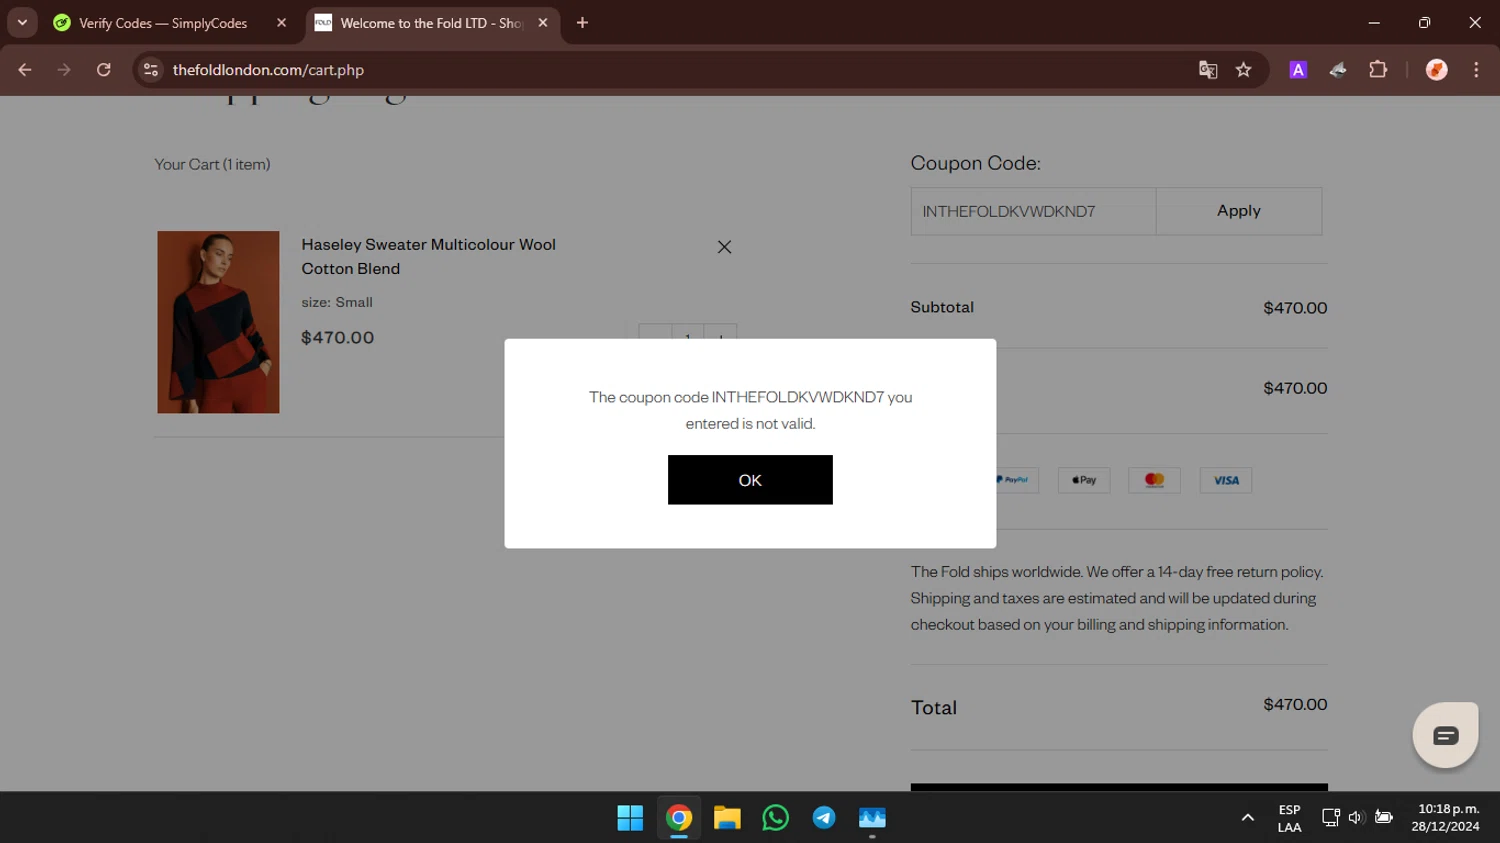Translate this page icon
The image size is (1500, 843).
1208,70
